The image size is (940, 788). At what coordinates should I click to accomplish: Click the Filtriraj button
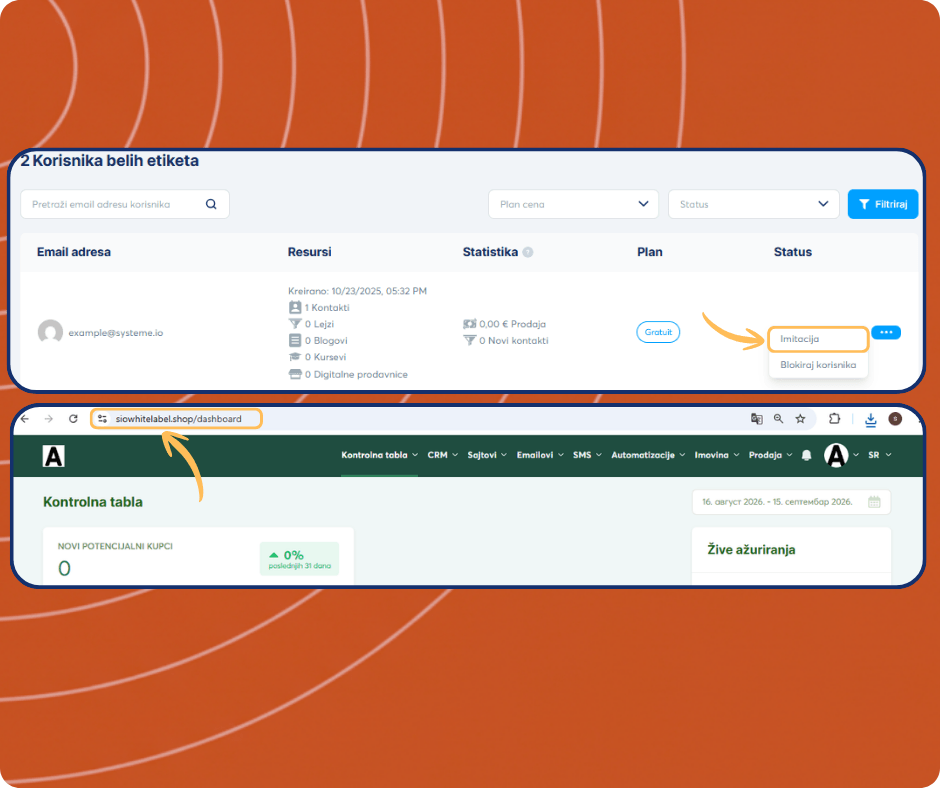[x=882, y=204]
